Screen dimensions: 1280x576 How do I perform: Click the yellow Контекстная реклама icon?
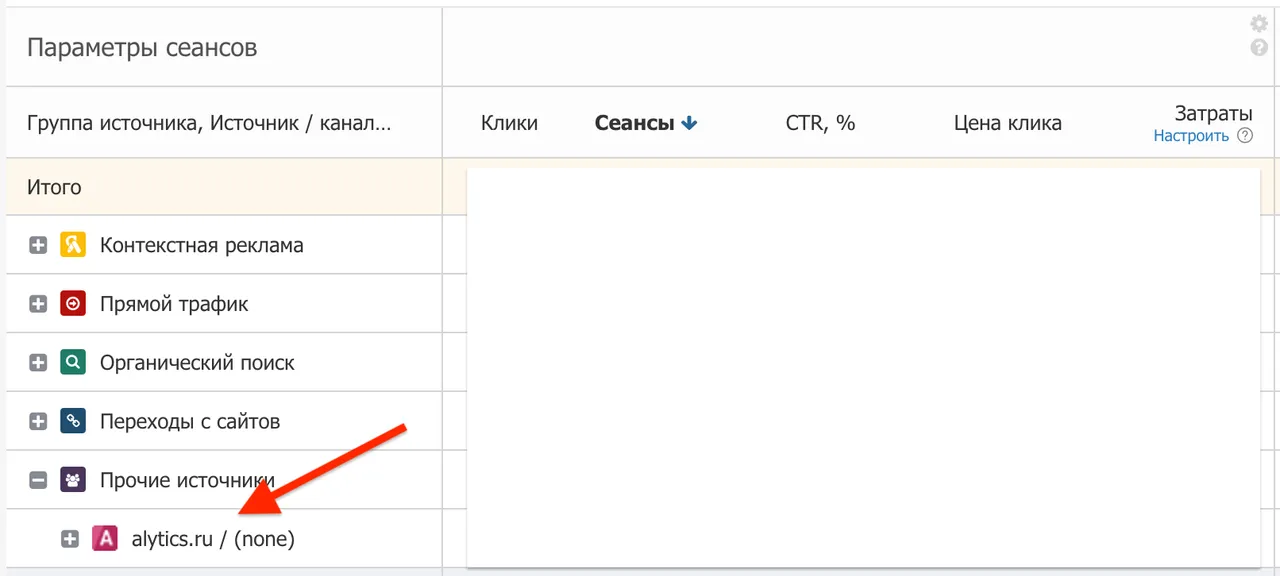pyautogui.click(x=73, y=245)
